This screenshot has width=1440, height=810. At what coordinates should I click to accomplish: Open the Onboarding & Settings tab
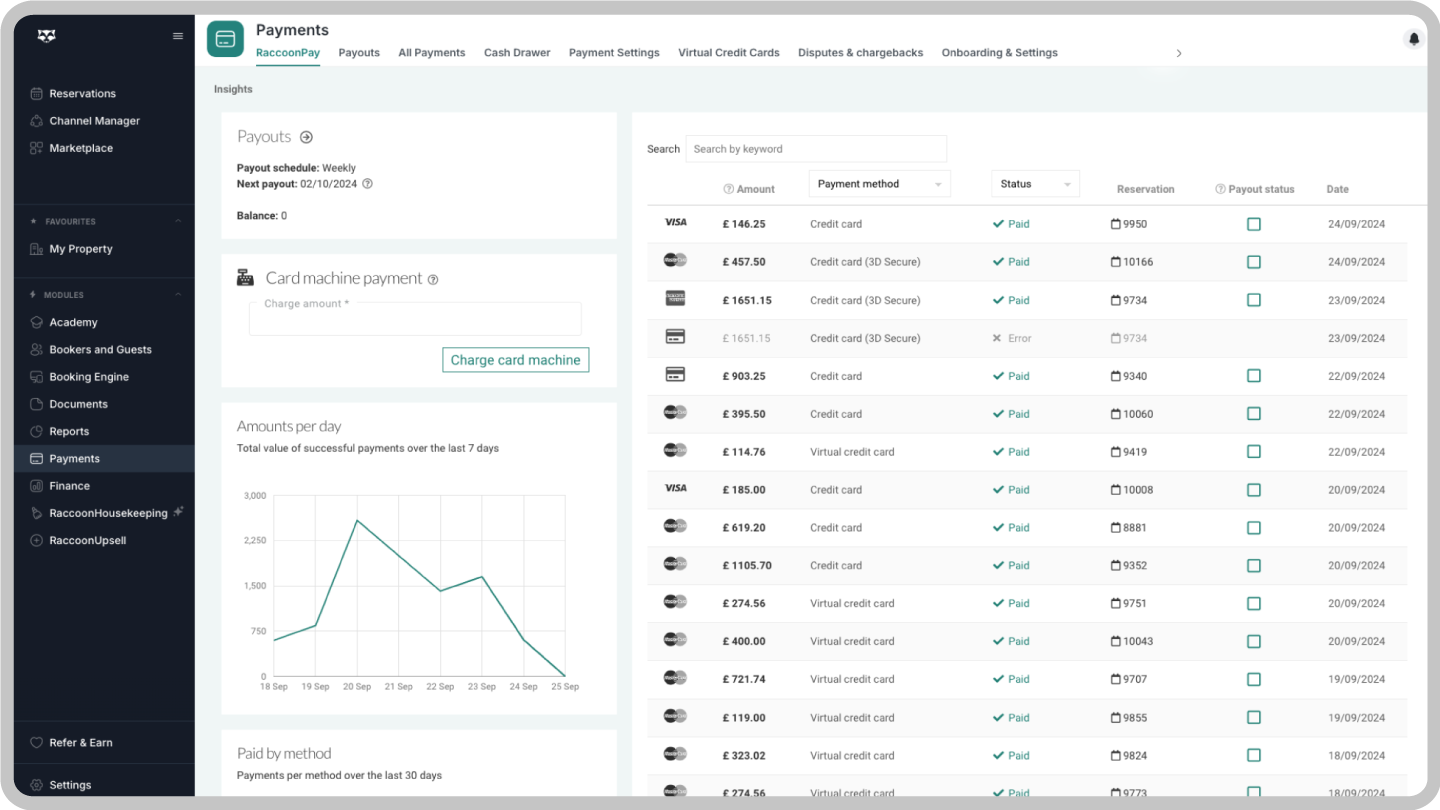[1000, 53]
